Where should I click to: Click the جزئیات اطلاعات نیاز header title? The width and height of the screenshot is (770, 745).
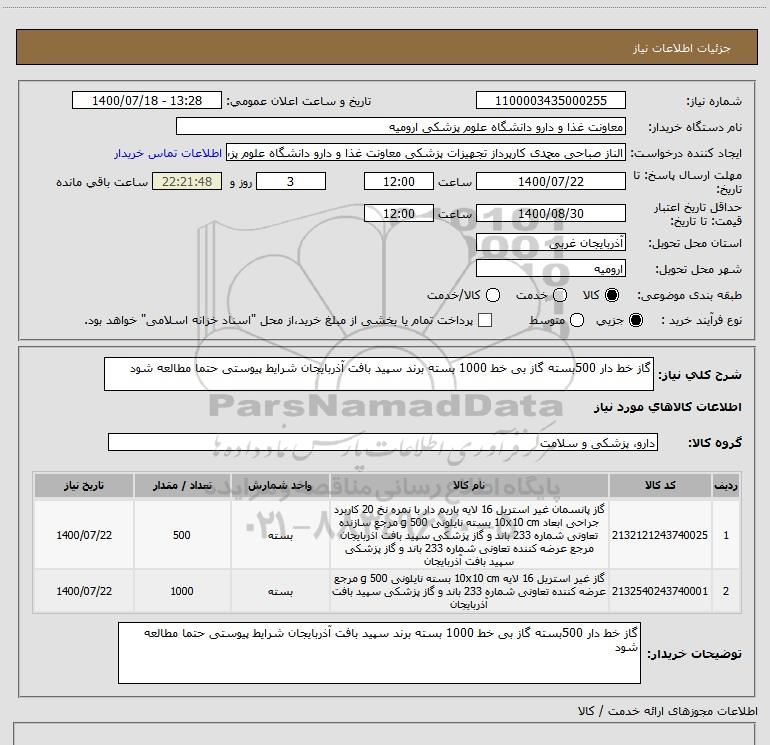point(682,48)
